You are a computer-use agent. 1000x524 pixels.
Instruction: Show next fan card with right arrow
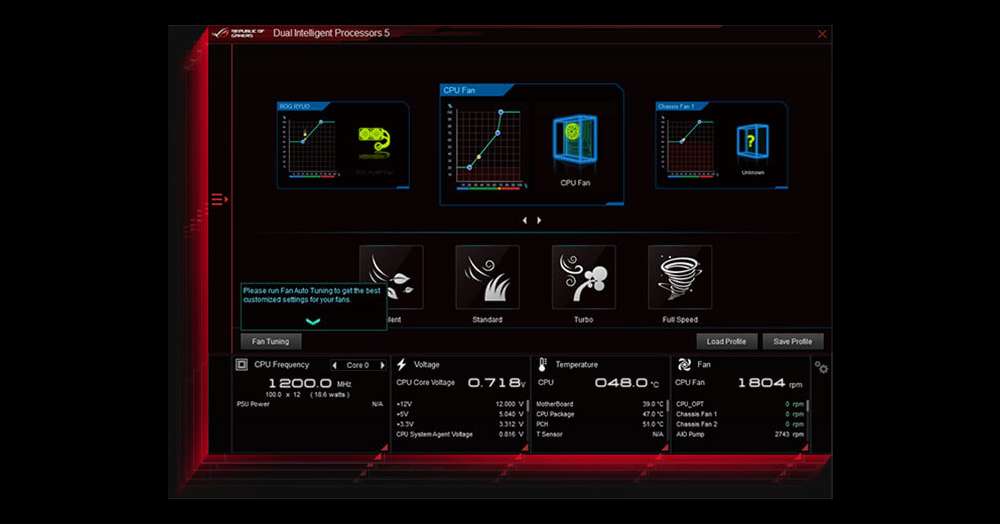539,220
